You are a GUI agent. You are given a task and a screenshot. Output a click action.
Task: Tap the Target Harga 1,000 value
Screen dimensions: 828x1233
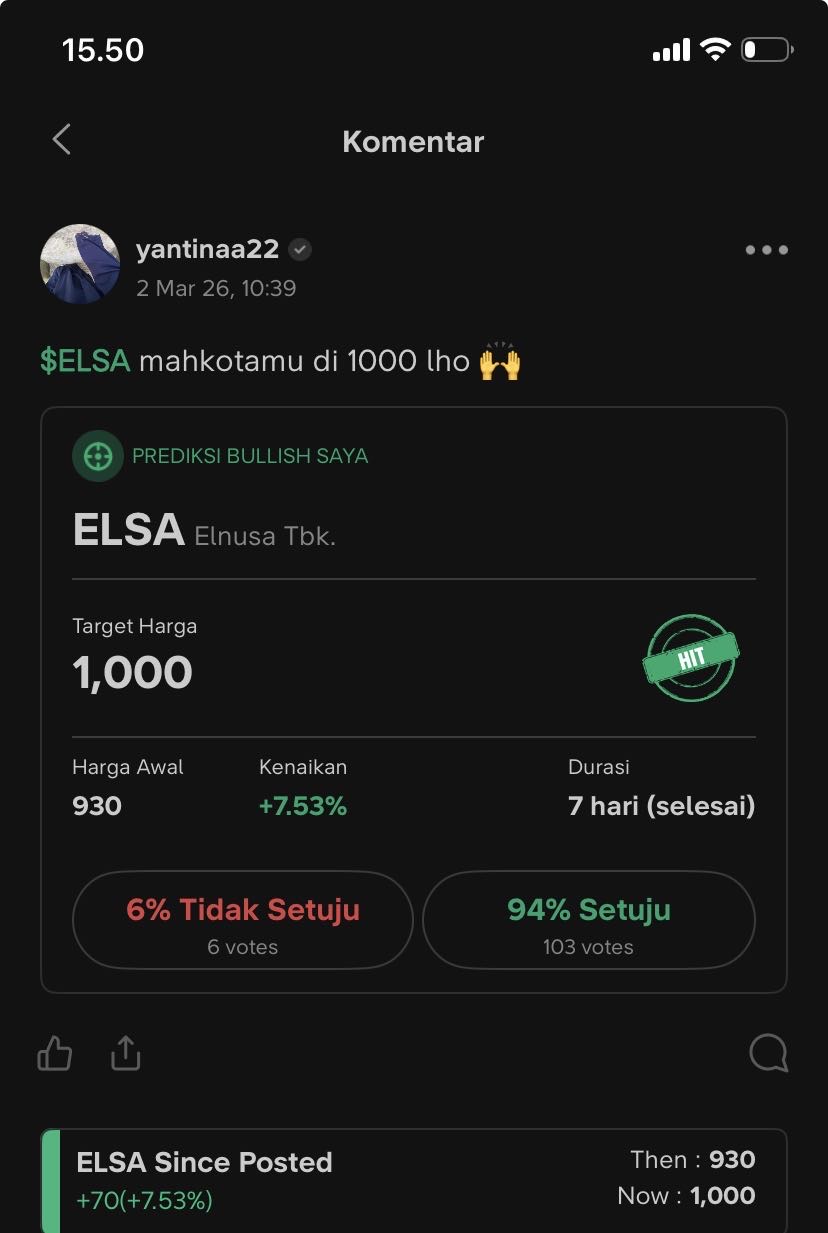coord(132,672)
